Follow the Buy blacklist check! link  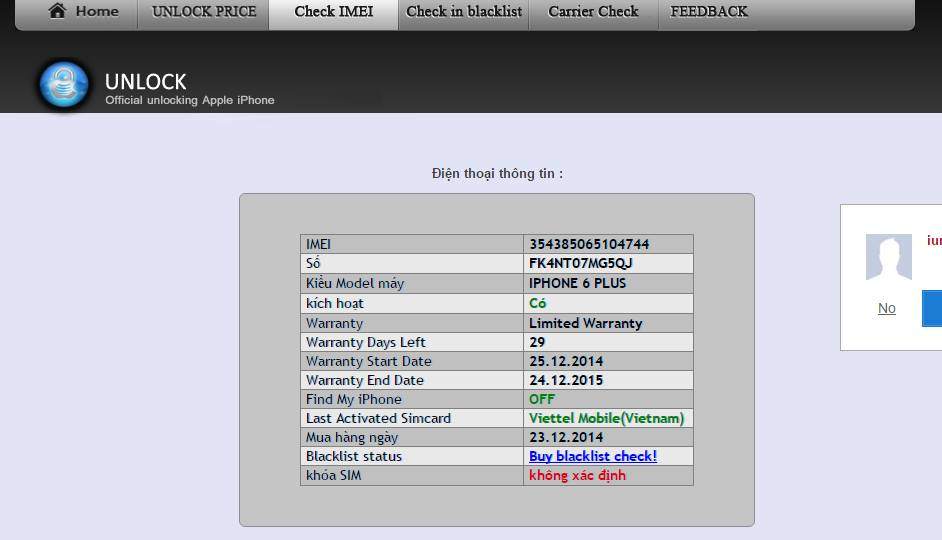point(592,457)
